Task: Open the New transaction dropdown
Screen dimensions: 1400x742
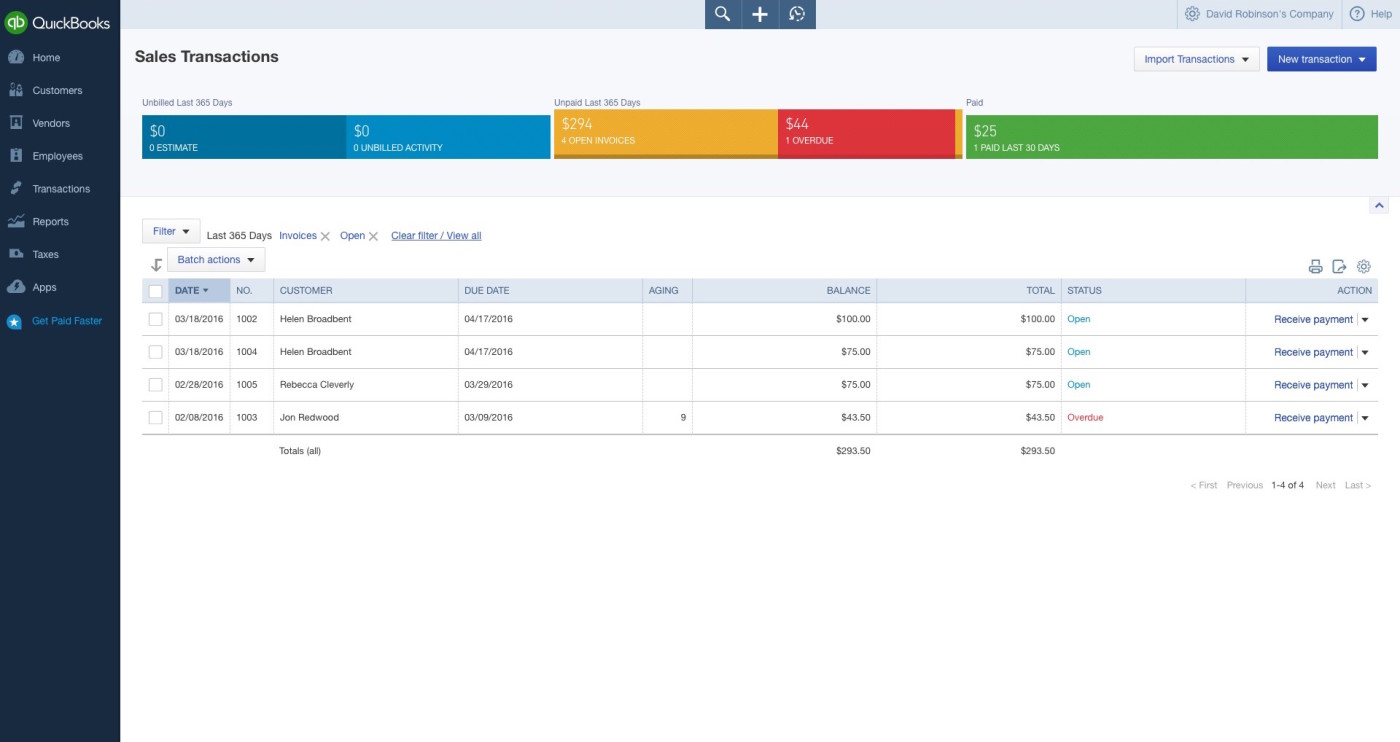Action: pos(1321,59)
